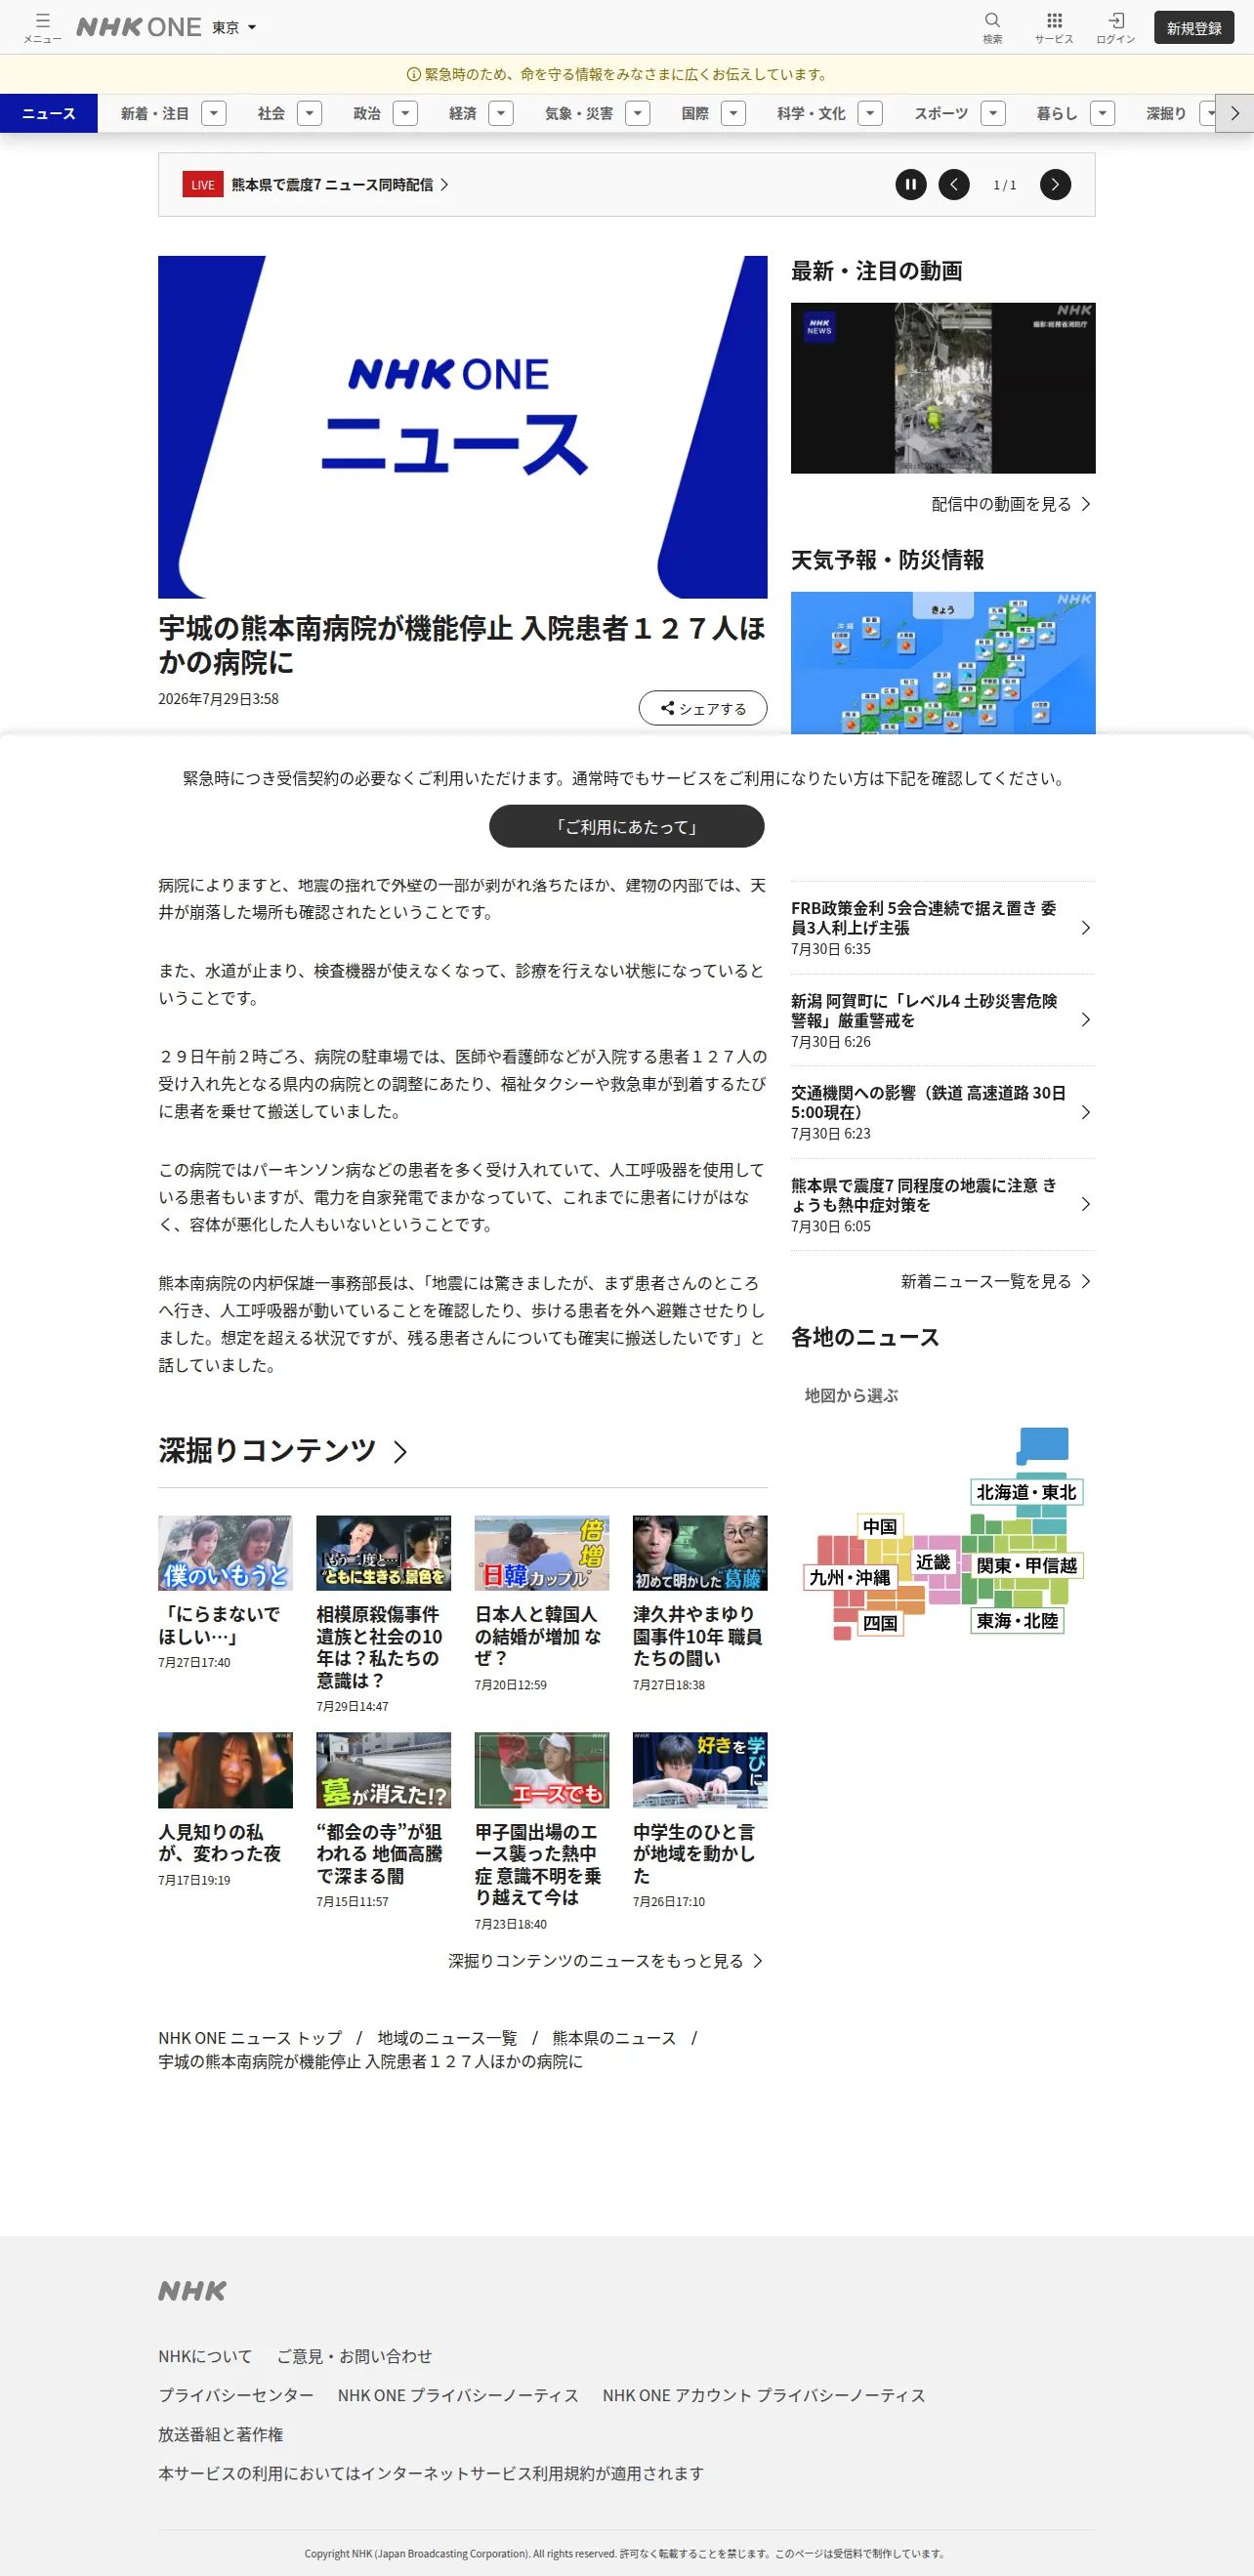Viewport: 1254px width, 2576px height.
Task: Open ご意見・お問い合わせ footer link
Action: click(354, 2356)
